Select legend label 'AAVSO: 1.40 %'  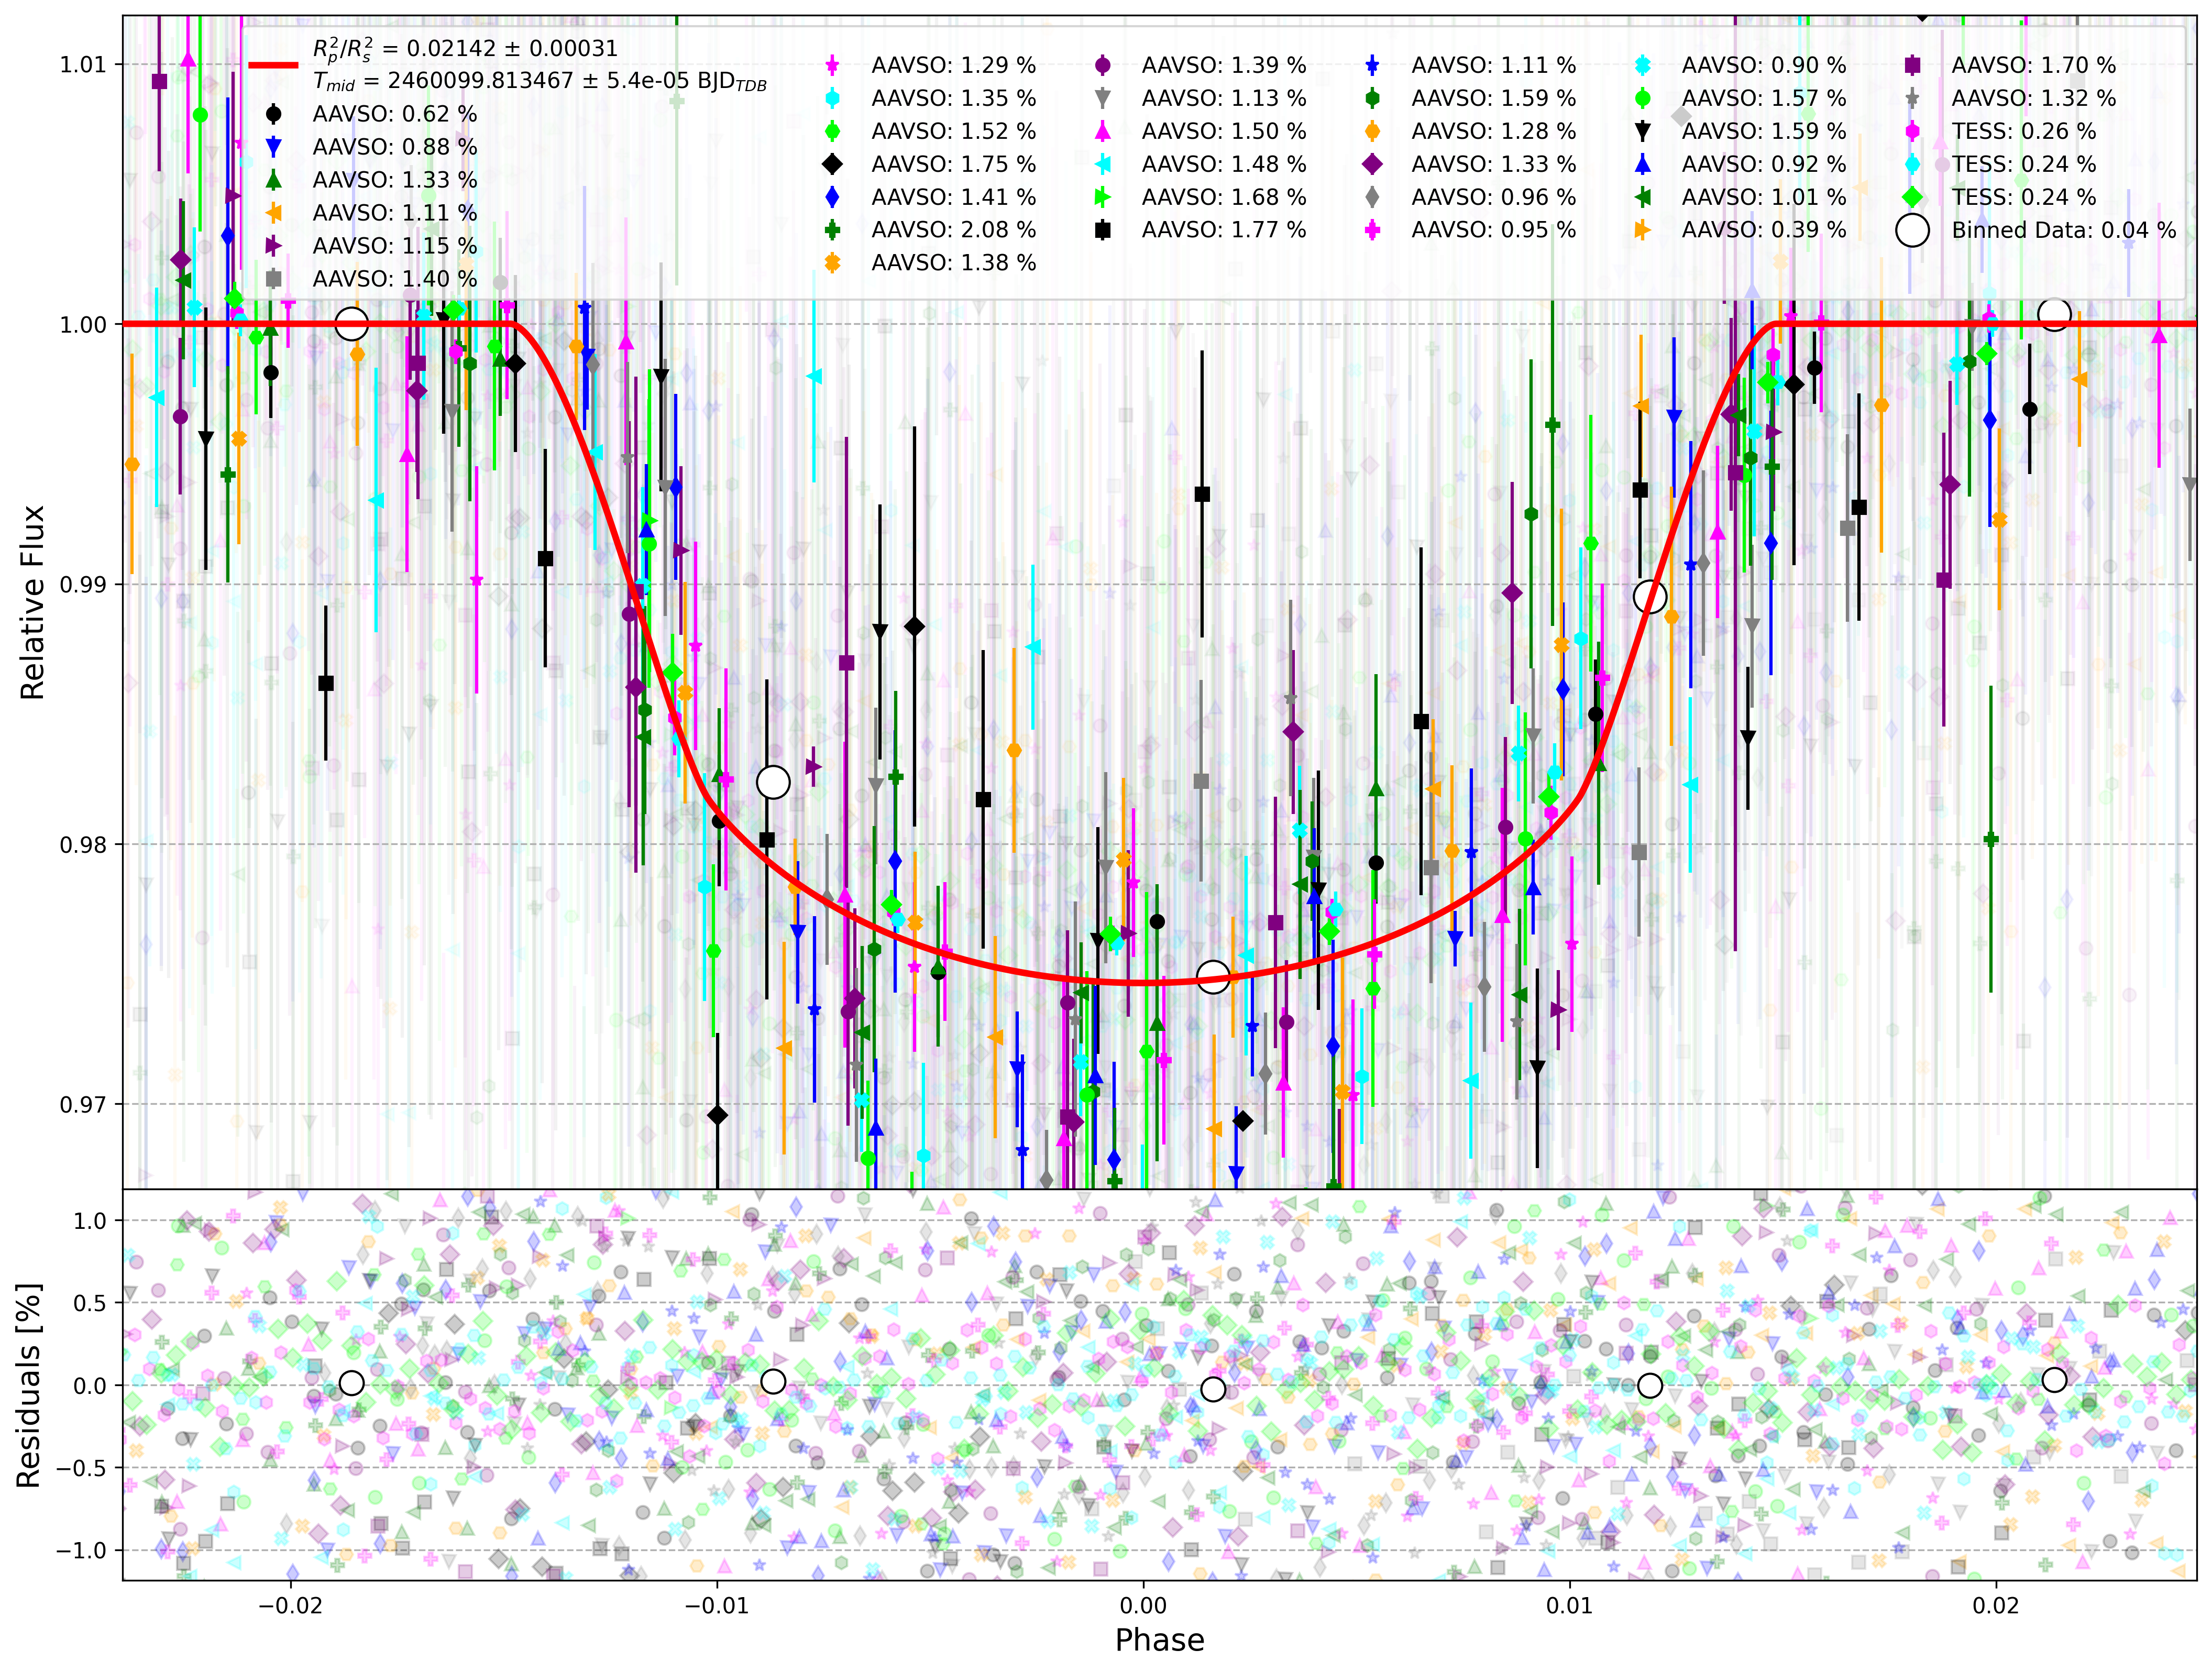point(394,279)
